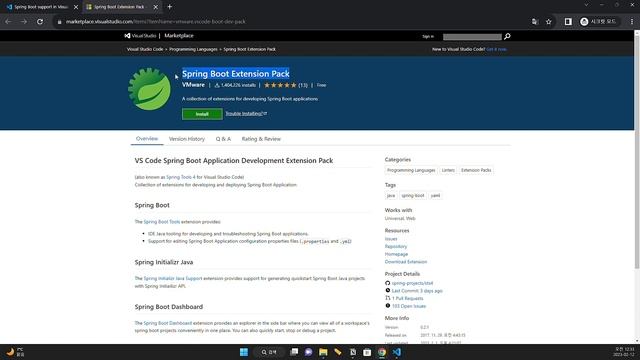The image size is (640, 360).
Task: Open the Chrome three-dot menu
Action: pyautogui.click(x=631, y=22)
